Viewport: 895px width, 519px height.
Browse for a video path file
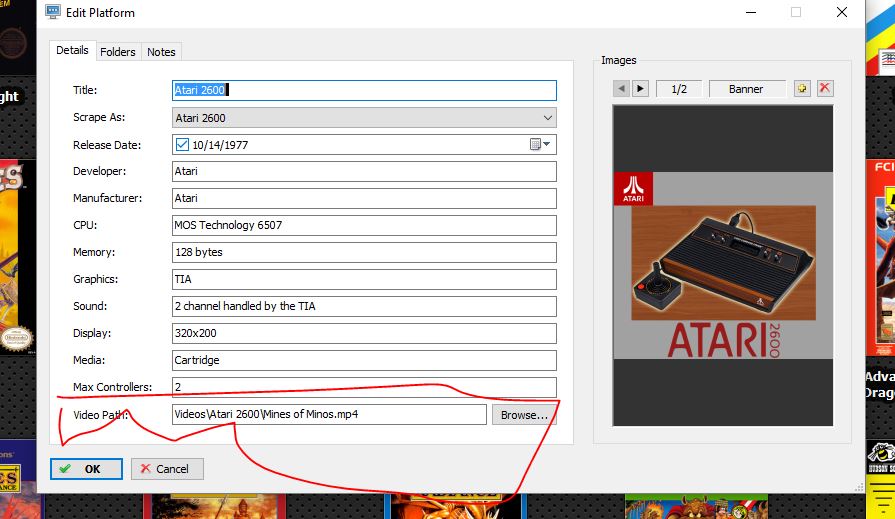point(524,415)
